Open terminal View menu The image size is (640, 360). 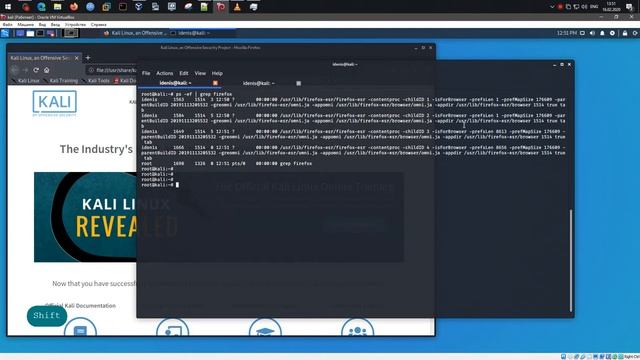[200, 73]
